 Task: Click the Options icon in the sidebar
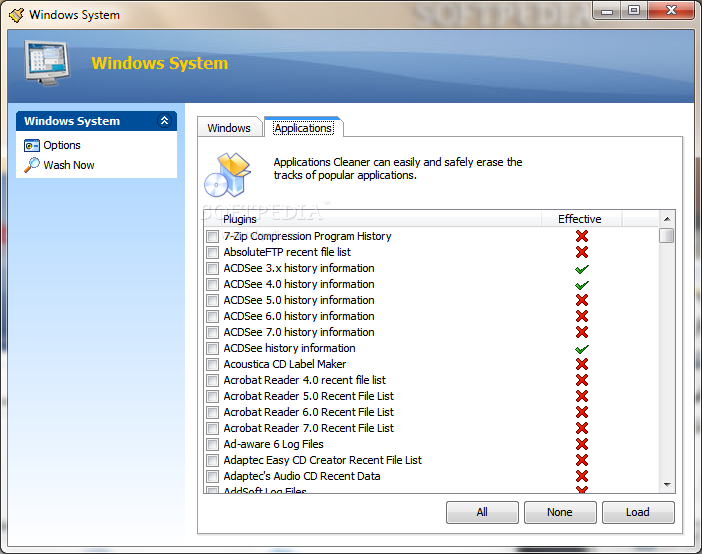point(31,146)
